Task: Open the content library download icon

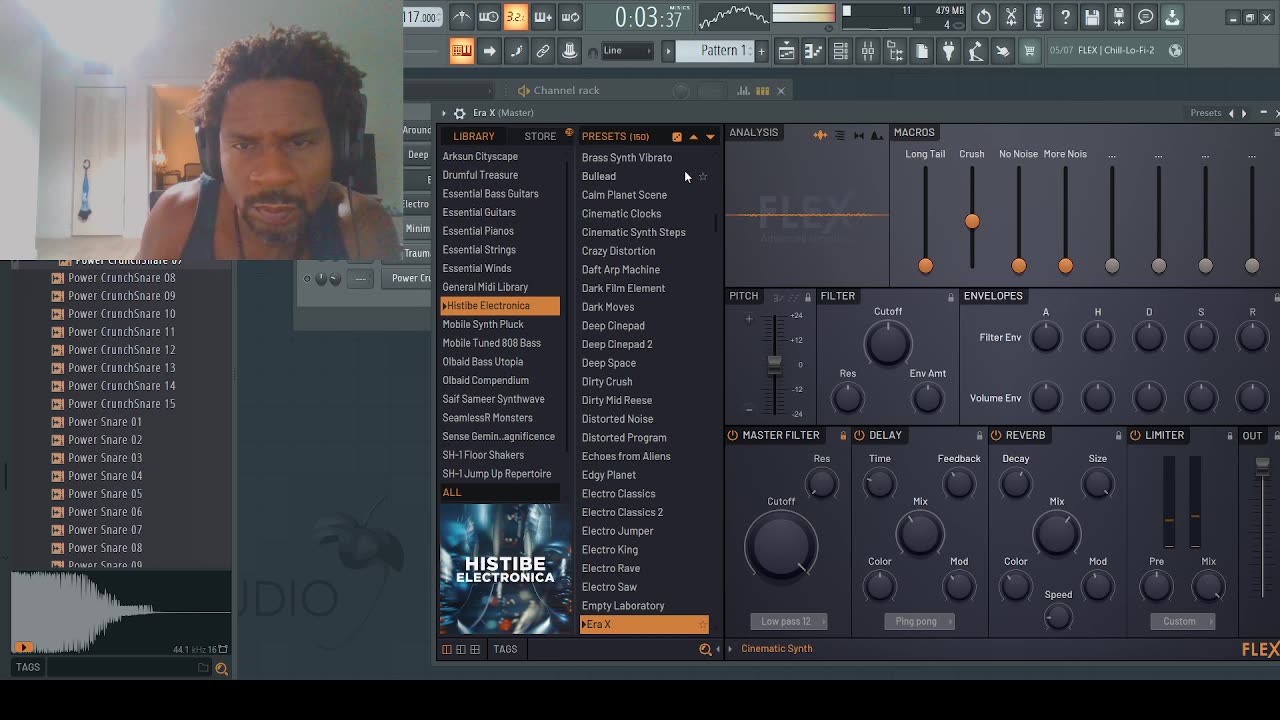Action: click(1172, 16)
